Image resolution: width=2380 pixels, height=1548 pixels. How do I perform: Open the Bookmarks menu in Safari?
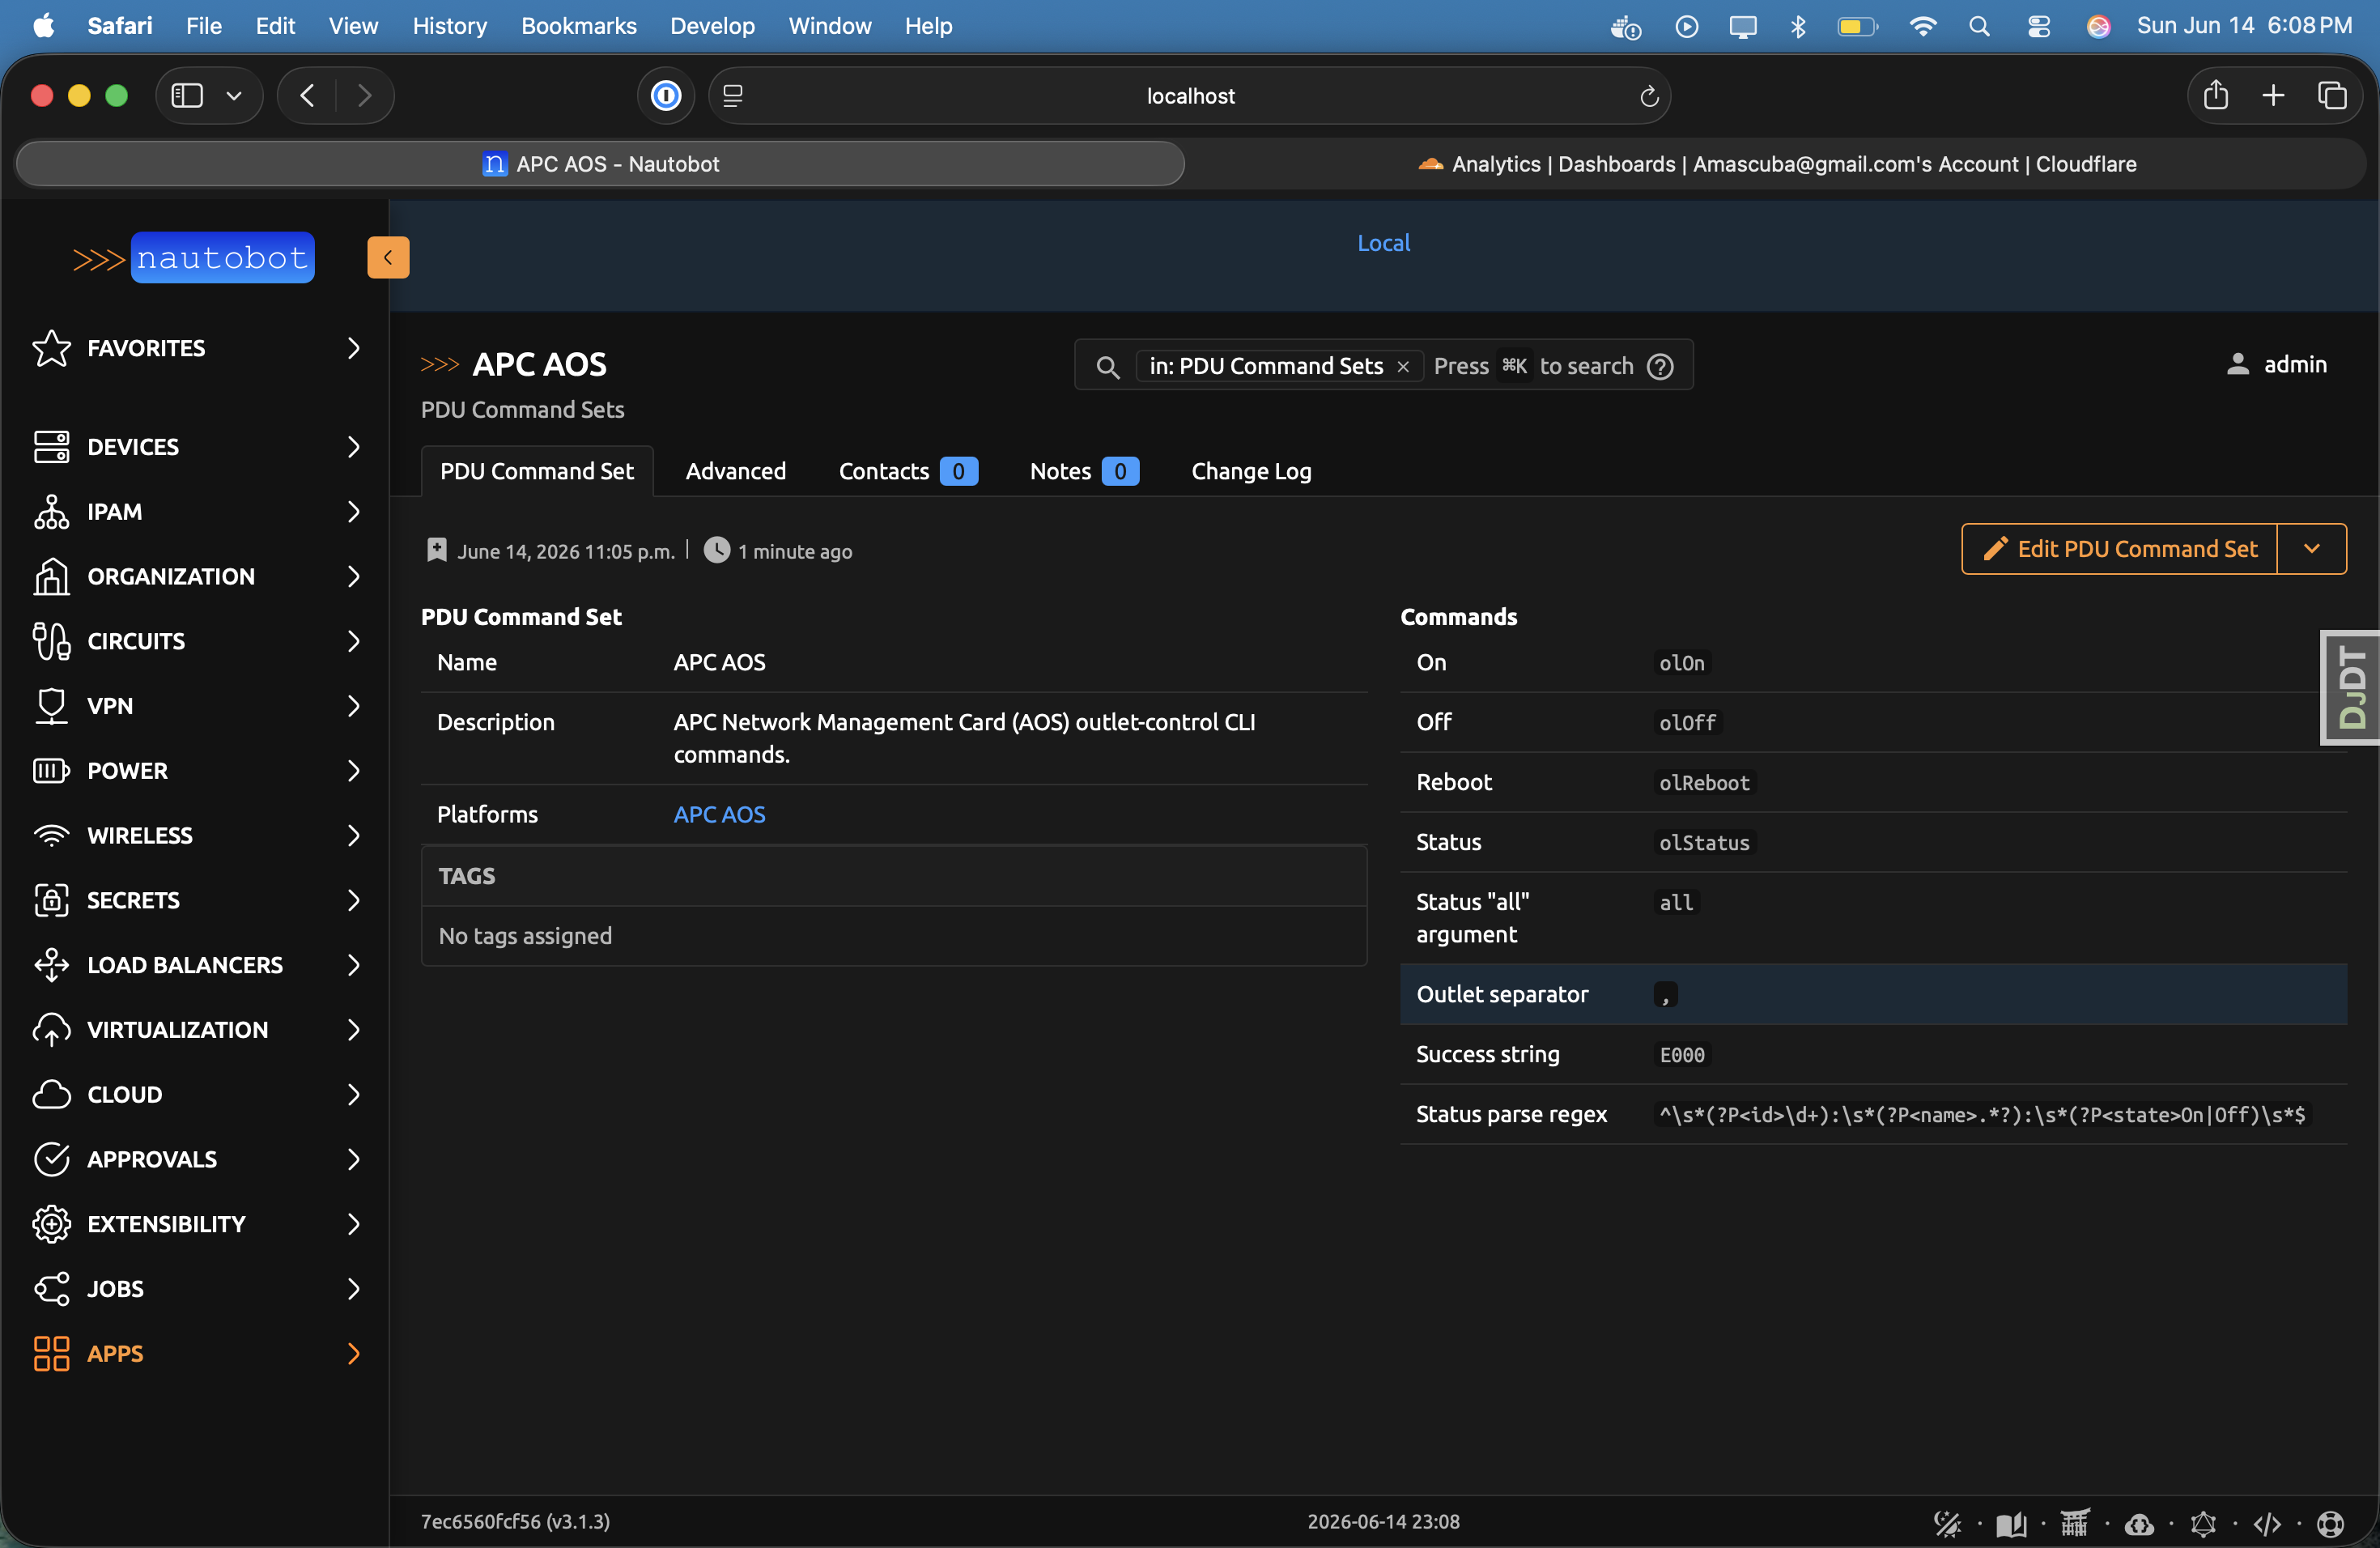579,26
